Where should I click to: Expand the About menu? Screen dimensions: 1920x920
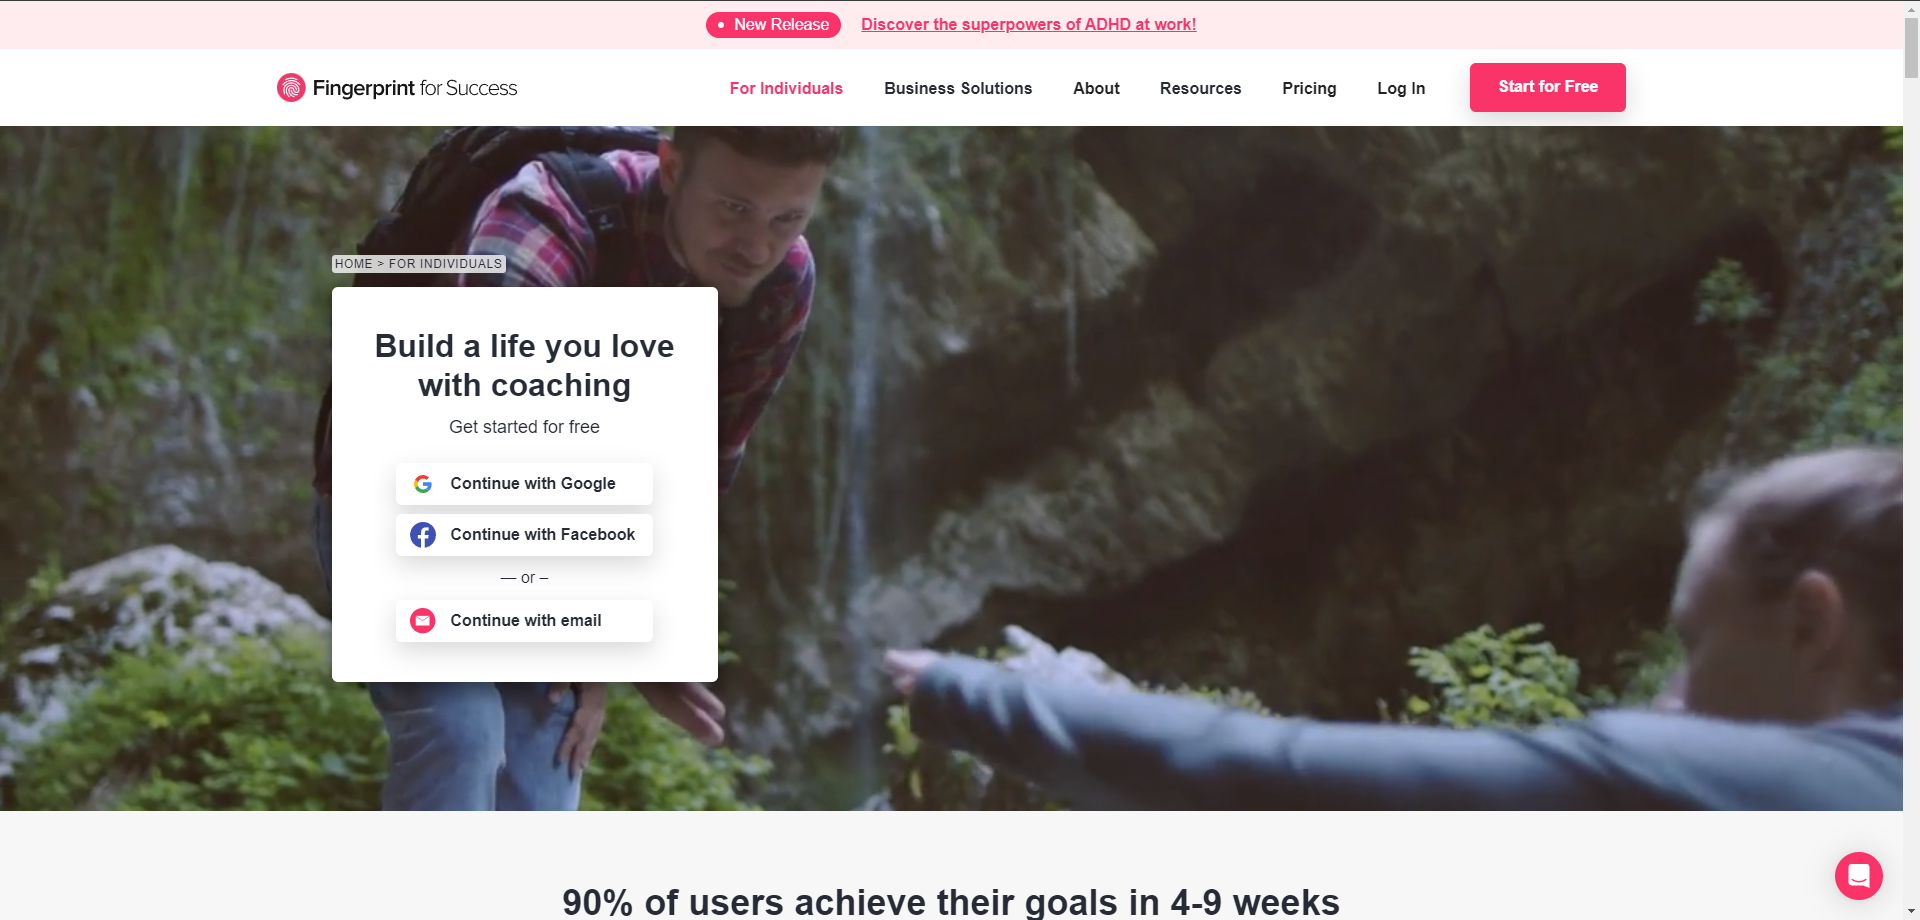click(1096, 88)
